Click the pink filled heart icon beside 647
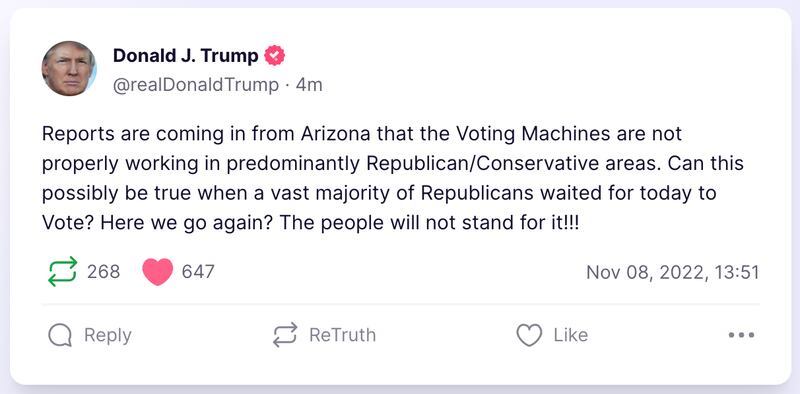Viewport: 800px width, 394px height. [x=158, y=272]
